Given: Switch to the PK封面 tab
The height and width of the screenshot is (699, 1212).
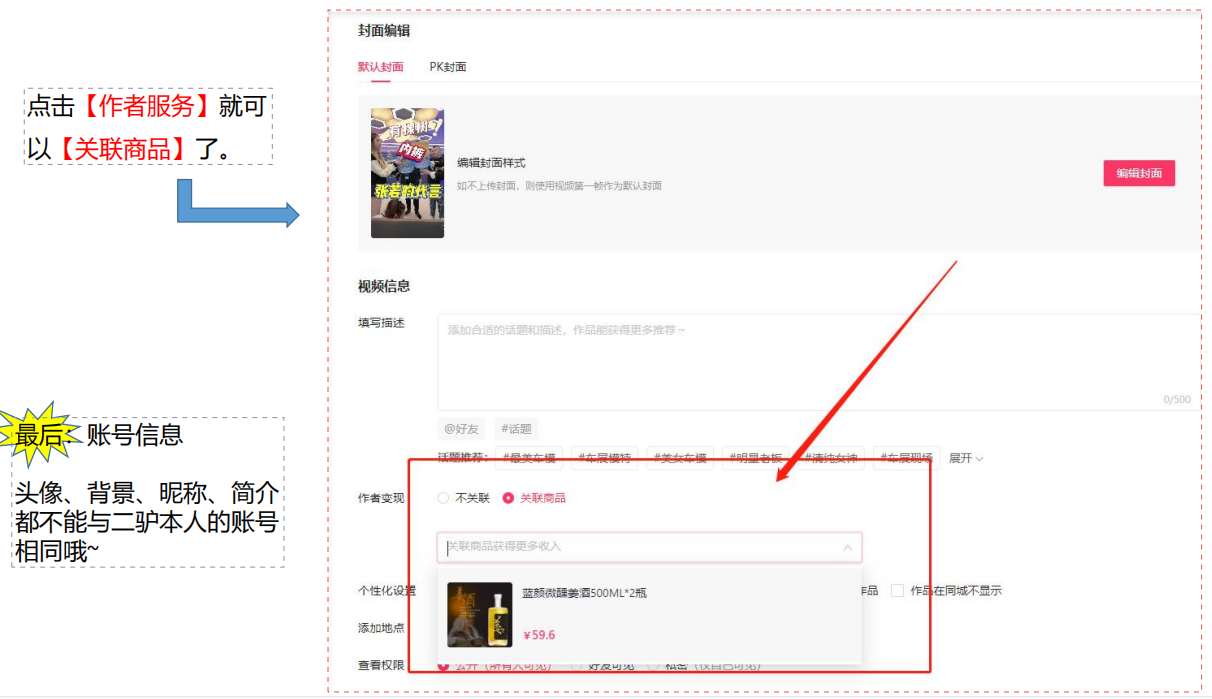Looking at the screenshot, I should (x=448, y=67).
